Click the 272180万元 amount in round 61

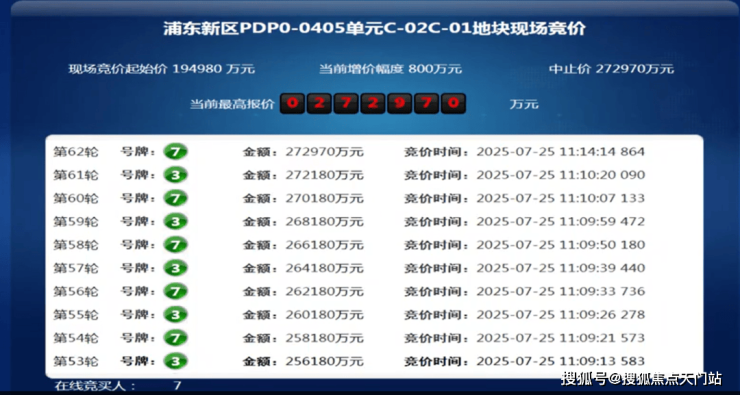pos(324,175)
